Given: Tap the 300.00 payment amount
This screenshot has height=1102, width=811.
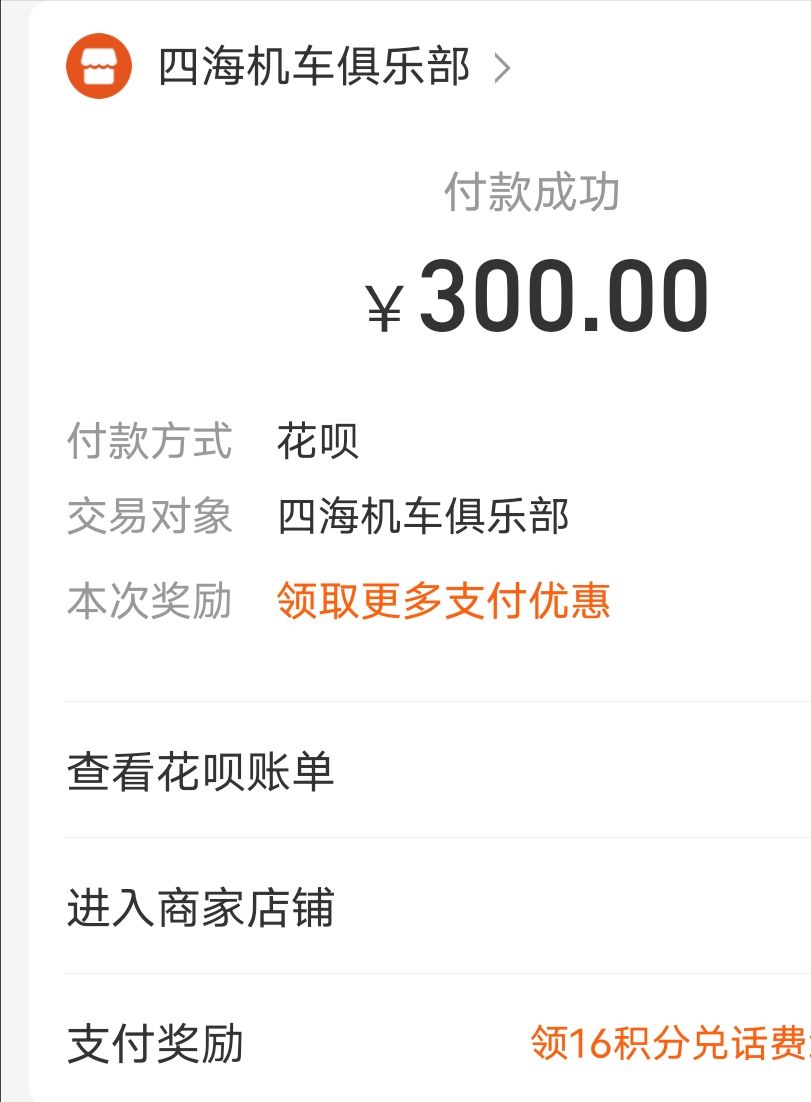Looking at the screenshot, I should [564, 298].
